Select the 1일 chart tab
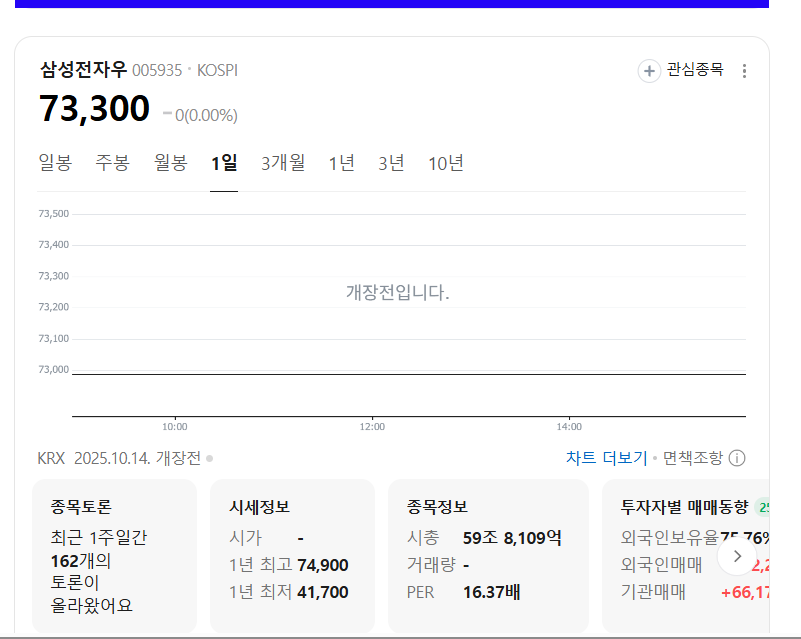This screenshot has width=801, height=639. (x=224, y=163)
